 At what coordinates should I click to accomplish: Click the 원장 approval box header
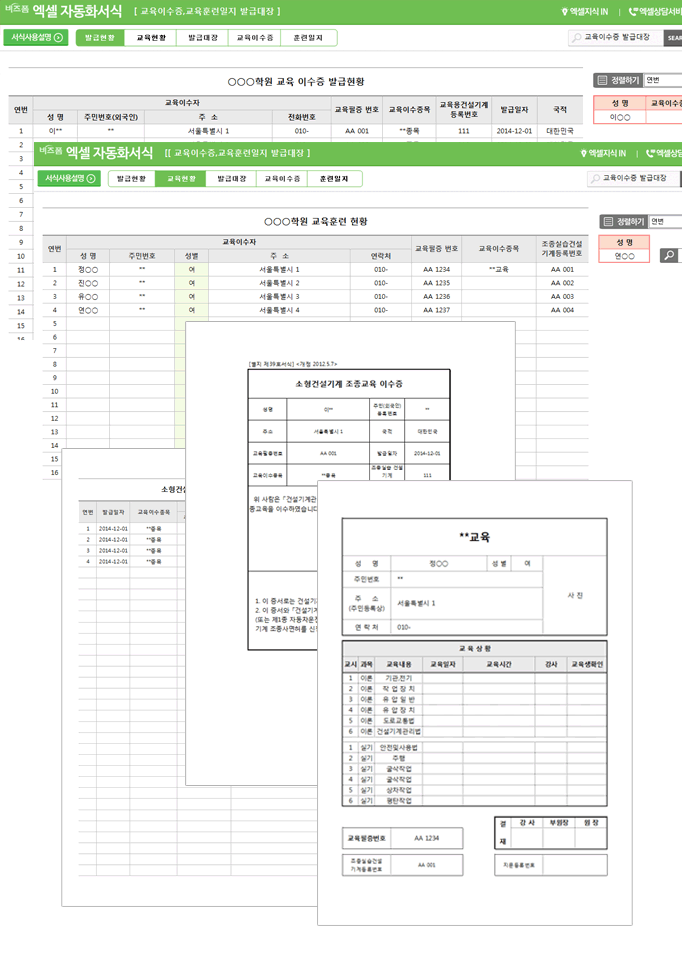[591, 823]
